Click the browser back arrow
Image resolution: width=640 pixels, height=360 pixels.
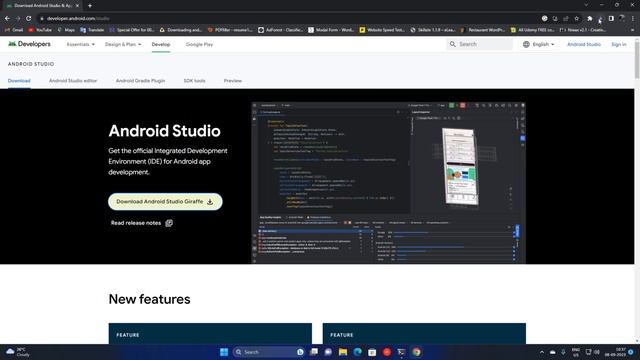[7, 18]
